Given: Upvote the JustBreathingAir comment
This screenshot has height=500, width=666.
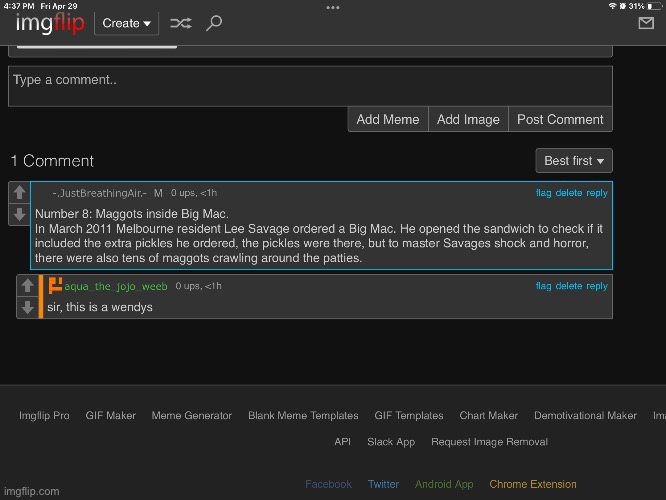Looking at the screenshot, I should (19, 192).
